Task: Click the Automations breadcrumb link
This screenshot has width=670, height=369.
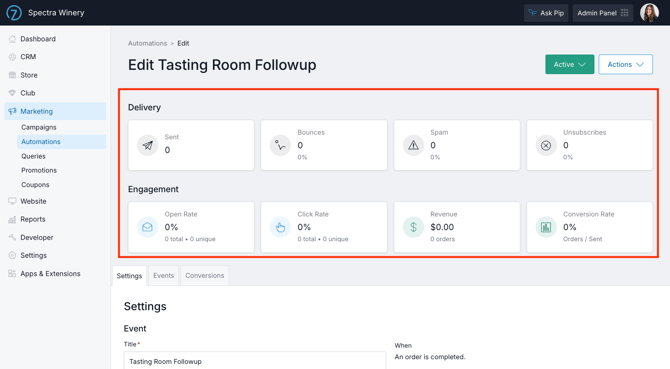Action: pos(147,44)
